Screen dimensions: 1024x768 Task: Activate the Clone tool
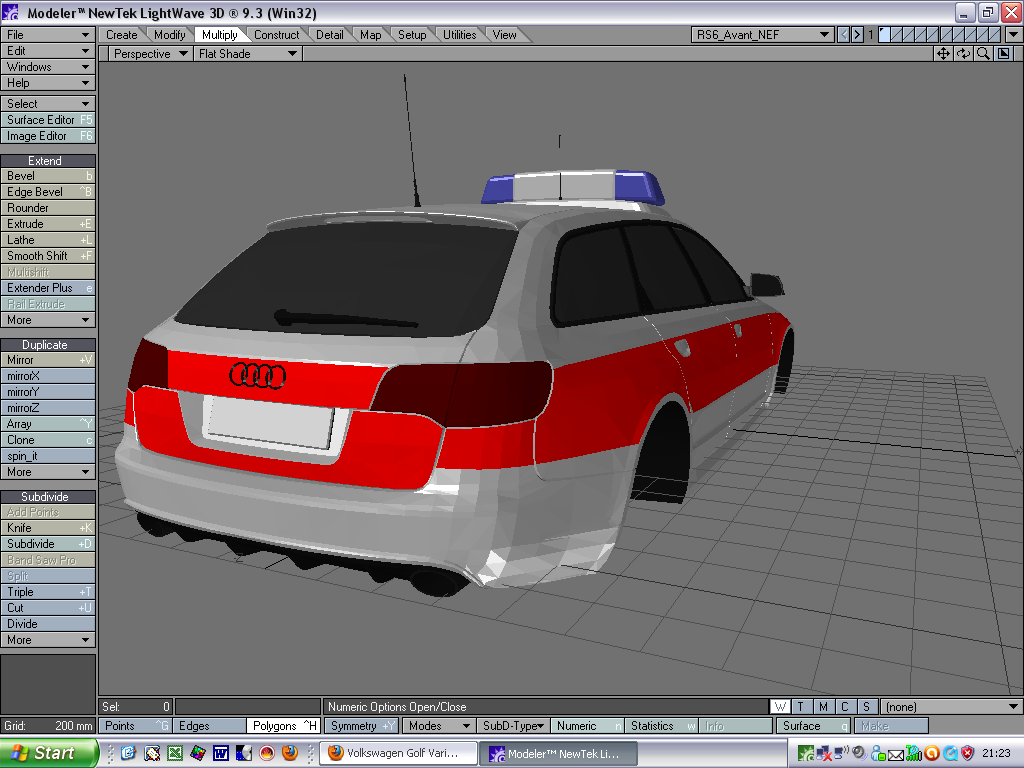click(48, 440)
